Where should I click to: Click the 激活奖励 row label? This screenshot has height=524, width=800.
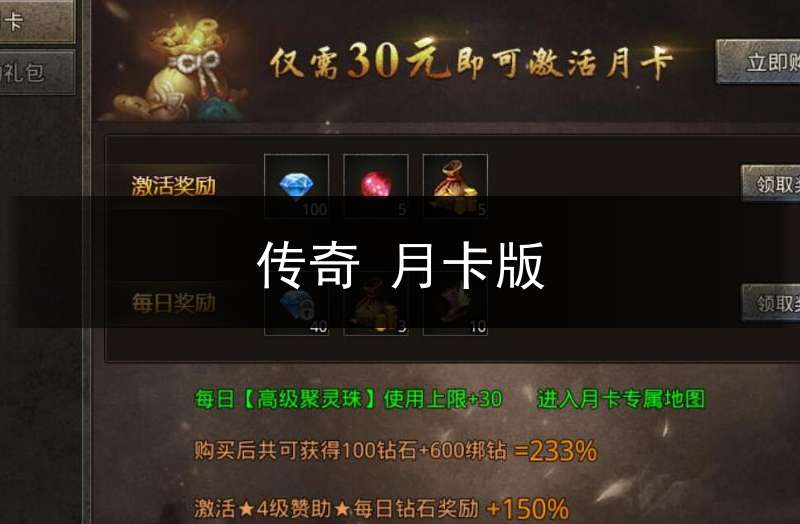coord(173,186)
